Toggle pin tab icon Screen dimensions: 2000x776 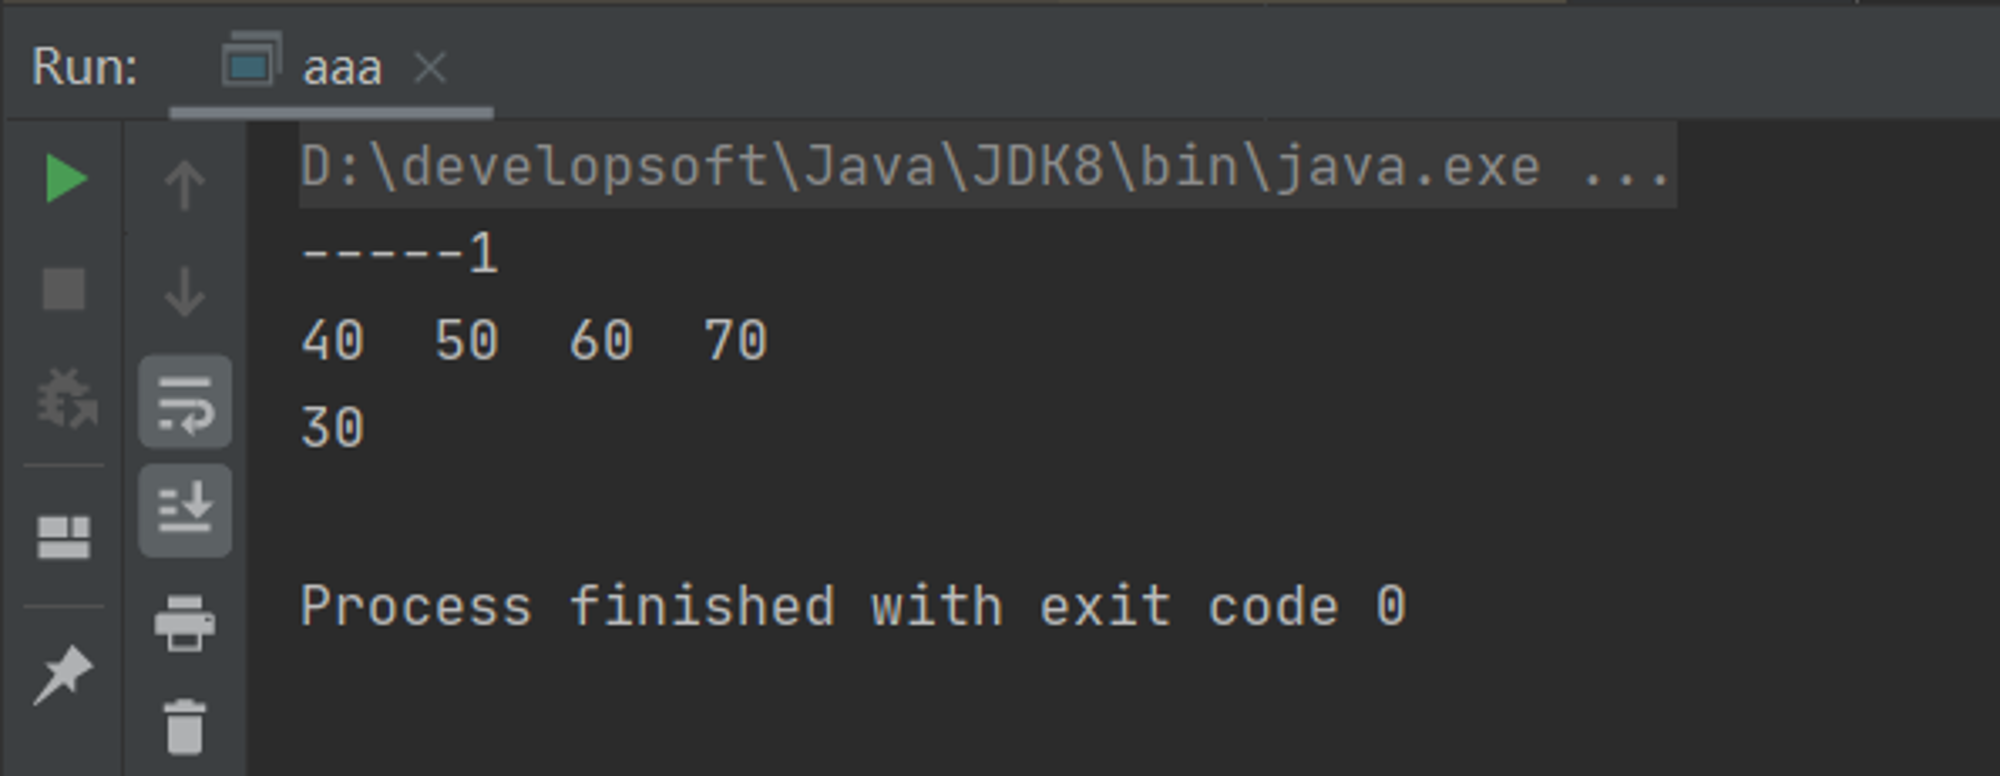click(x=63, y=675)
